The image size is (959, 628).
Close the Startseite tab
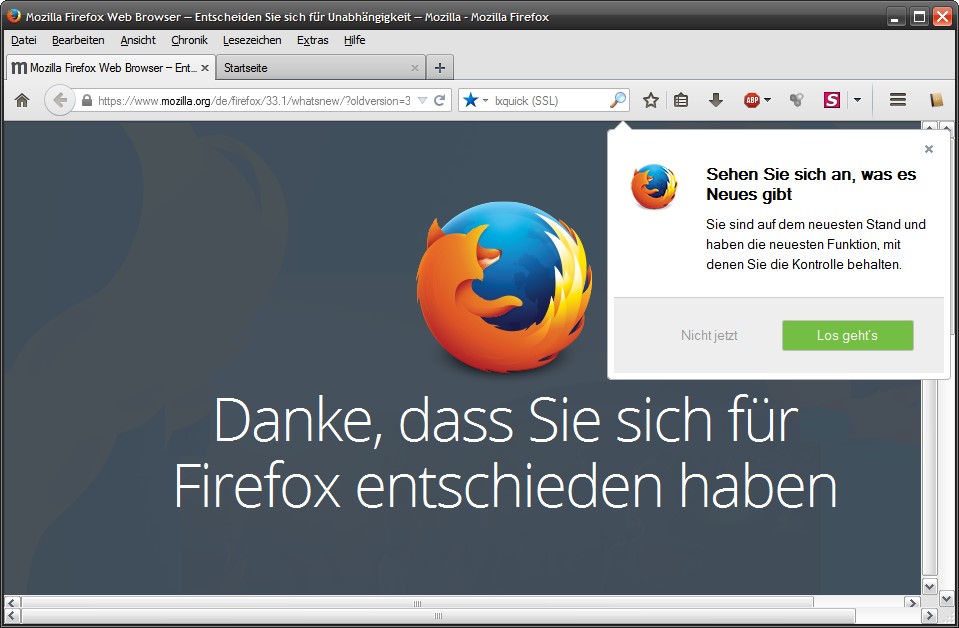(x=415, y=68)
